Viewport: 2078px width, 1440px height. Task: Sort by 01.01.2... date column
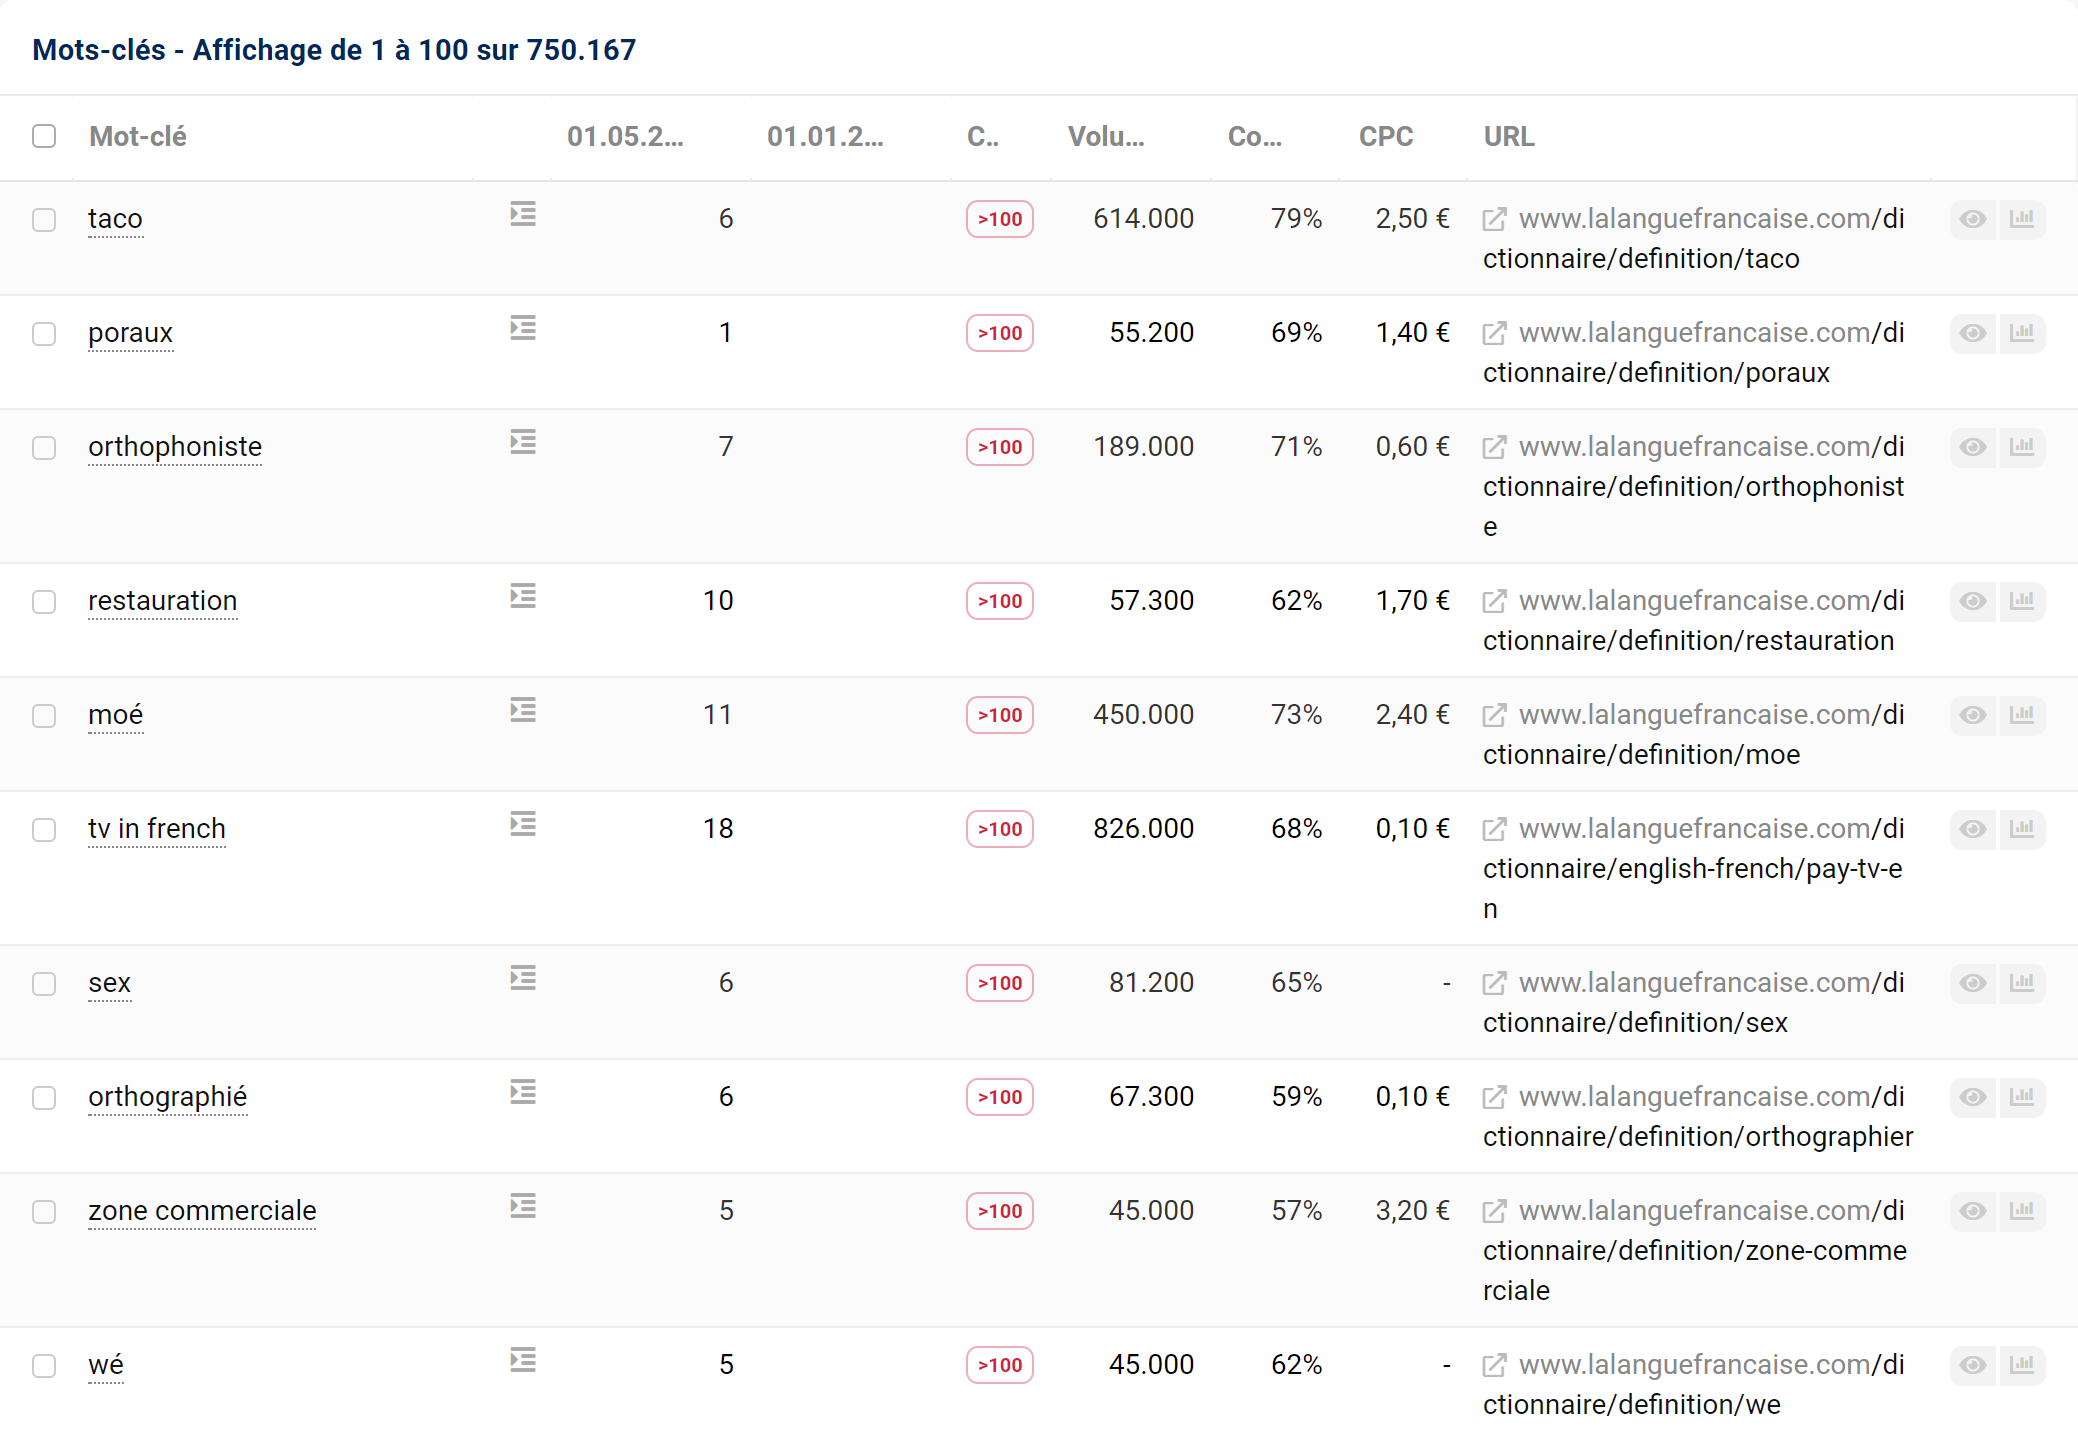[825, 136]
